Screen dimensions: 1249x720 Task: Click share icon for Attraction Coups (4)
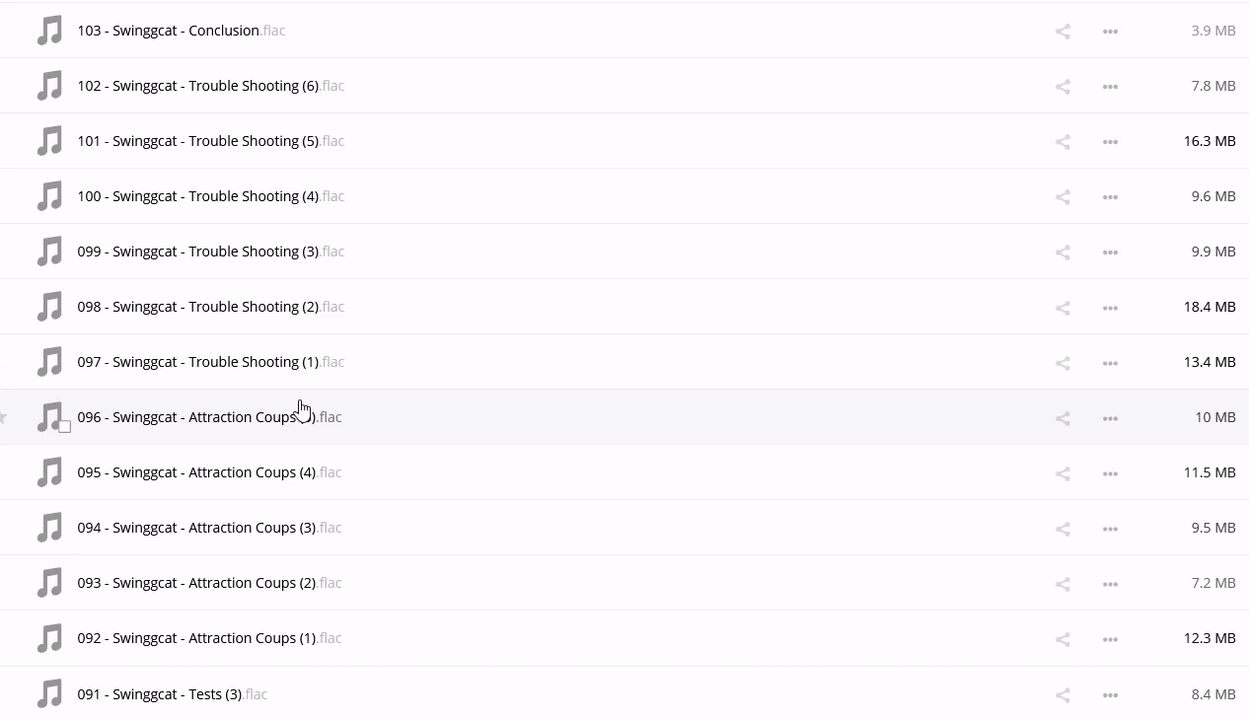(x=1062, y=473)
